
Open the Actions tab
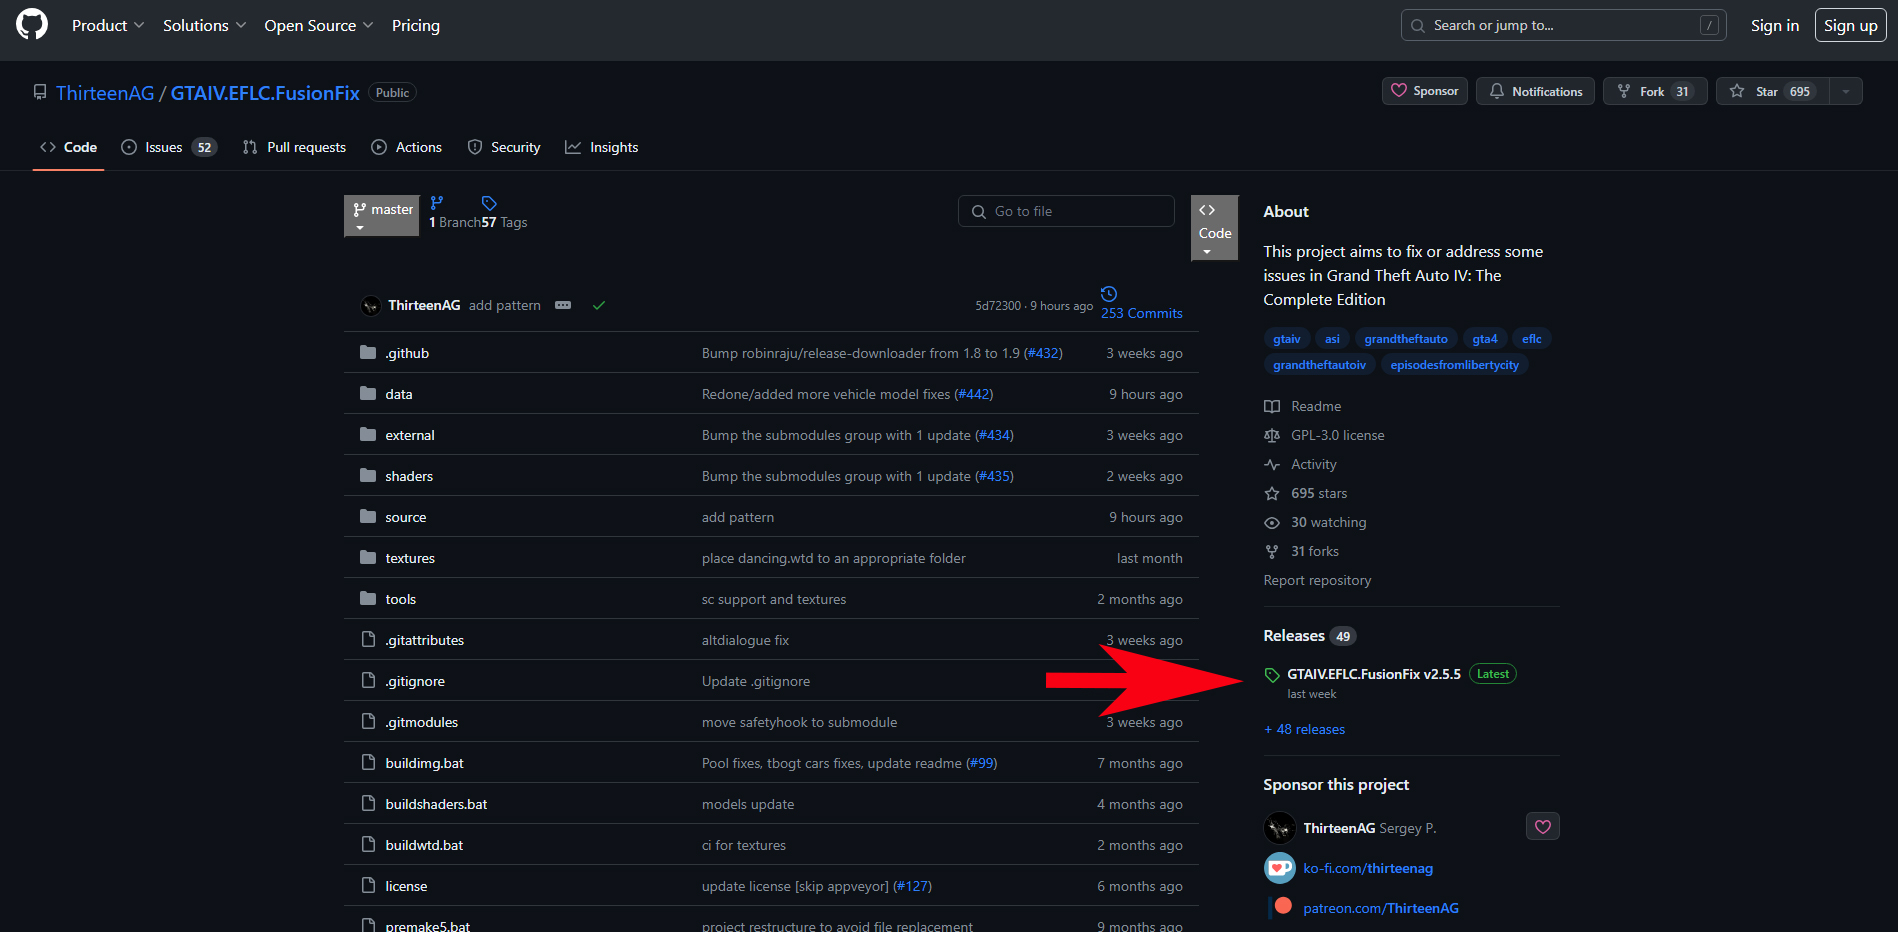point(406,147)
